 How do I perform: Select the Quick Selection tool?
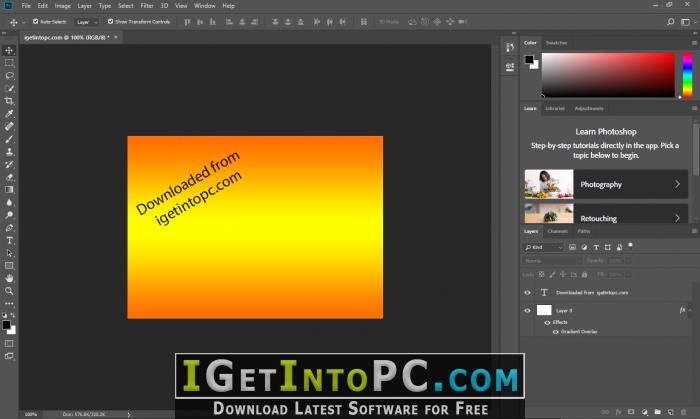click(x=9, y=88)
